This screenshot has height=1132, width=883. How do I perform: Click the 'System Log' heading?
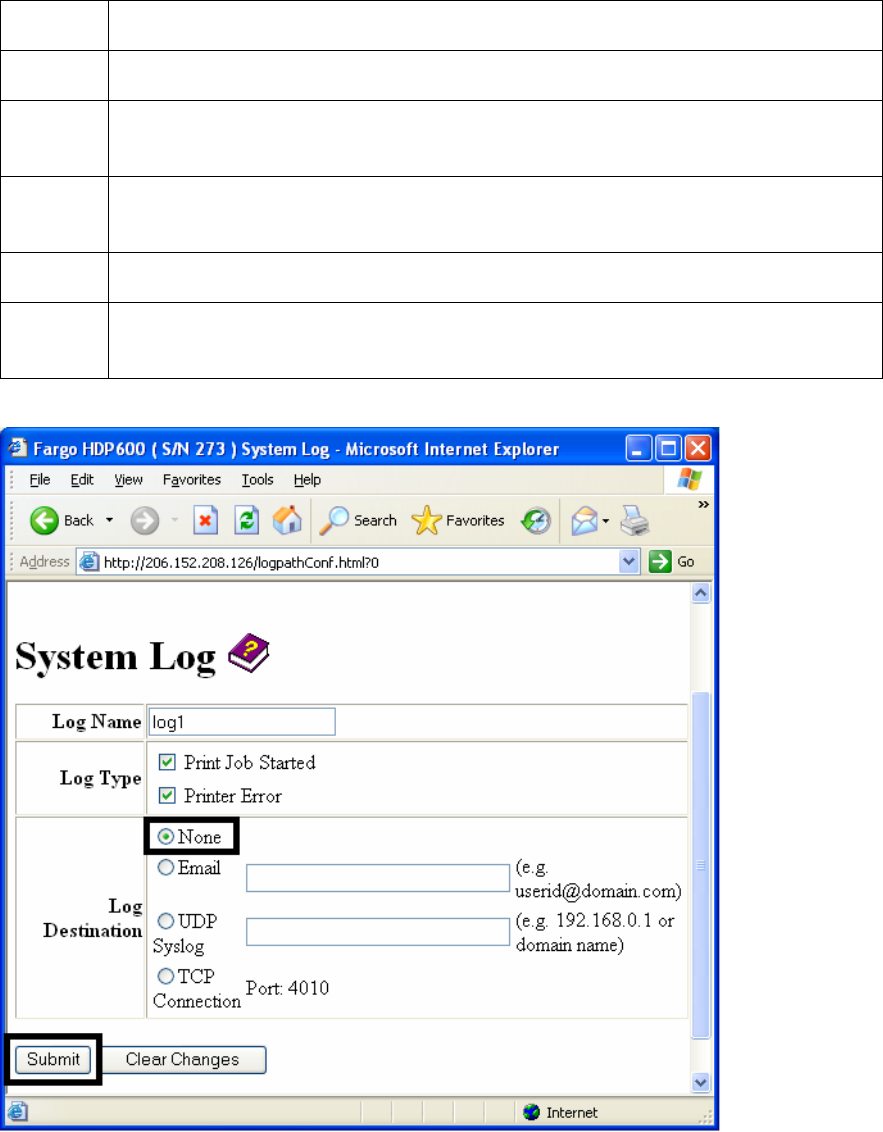click(116, 657)
